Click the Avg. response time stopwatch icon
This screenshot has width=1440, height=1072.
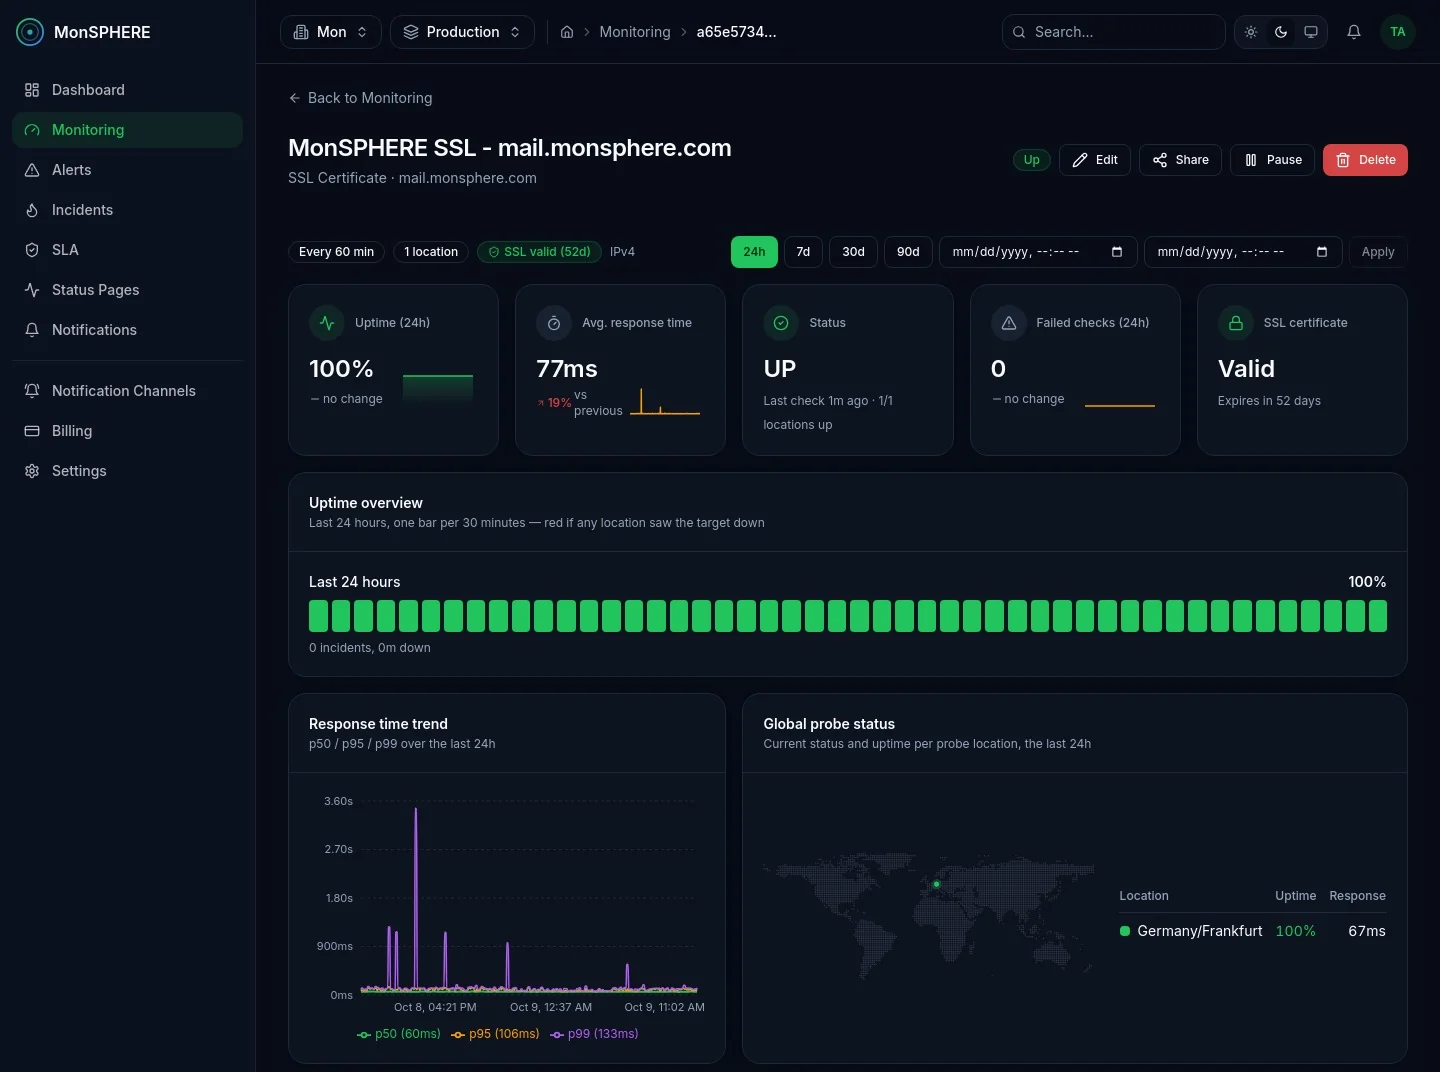[554, 323]
